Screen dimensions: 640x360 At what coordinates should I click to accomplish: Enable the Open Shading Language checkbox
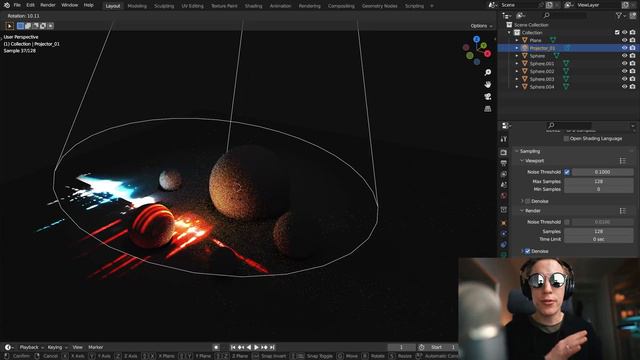click(566, 139)
